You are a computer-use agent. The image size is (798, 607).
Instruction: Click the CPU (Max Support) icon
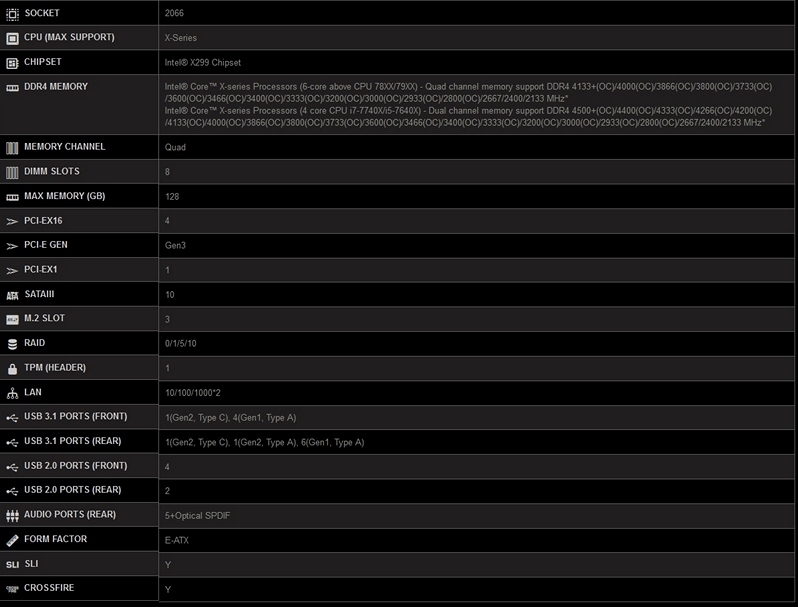[12, 38]
